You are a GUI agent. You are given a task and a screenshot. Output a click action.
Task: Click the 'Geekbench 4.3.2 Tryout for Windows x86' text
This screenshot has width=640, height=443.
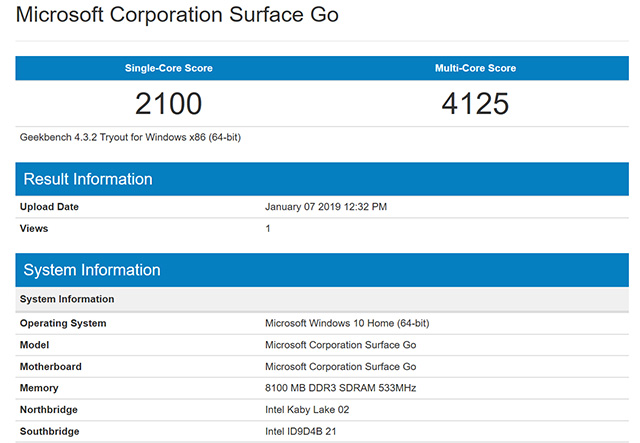[130, 138]
